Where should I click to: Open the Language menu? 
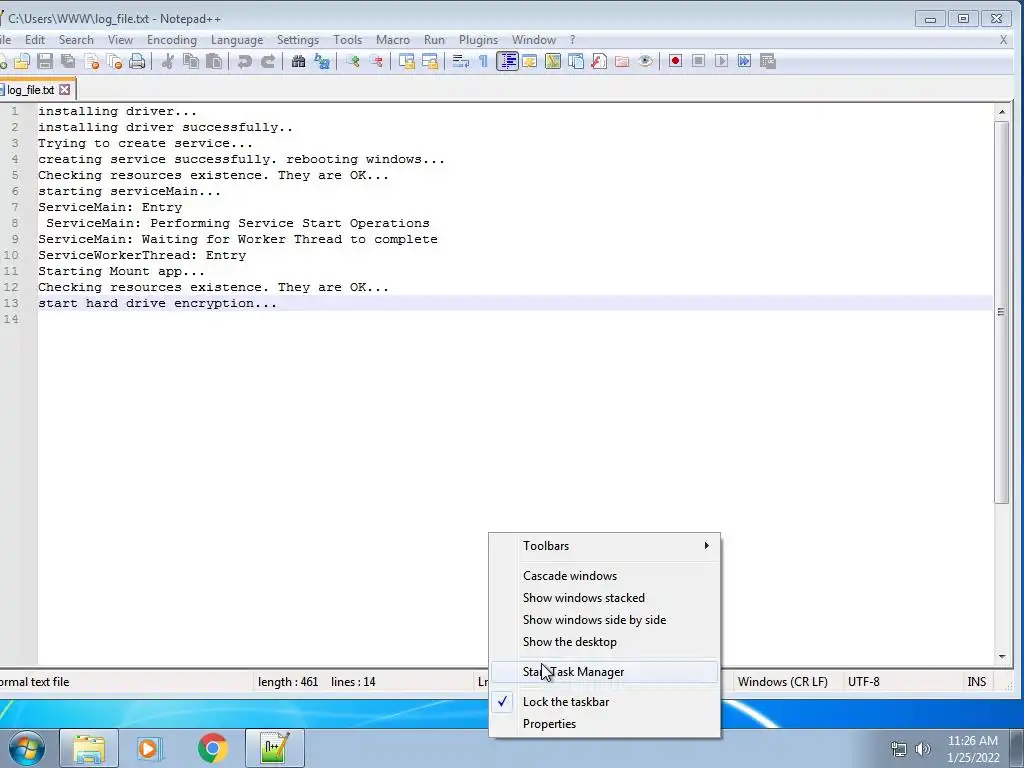pos(237,40)
